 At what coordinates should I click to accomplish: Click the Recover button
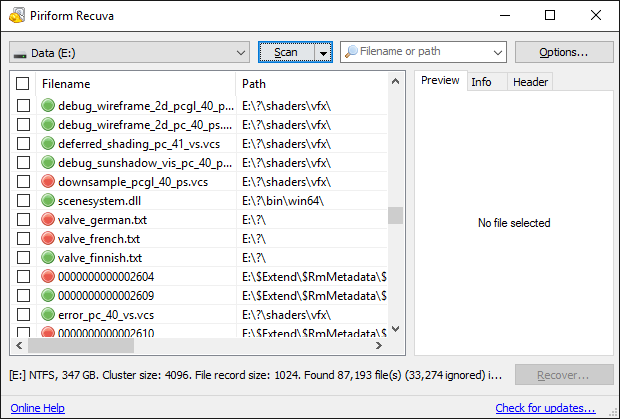[564, 375]
